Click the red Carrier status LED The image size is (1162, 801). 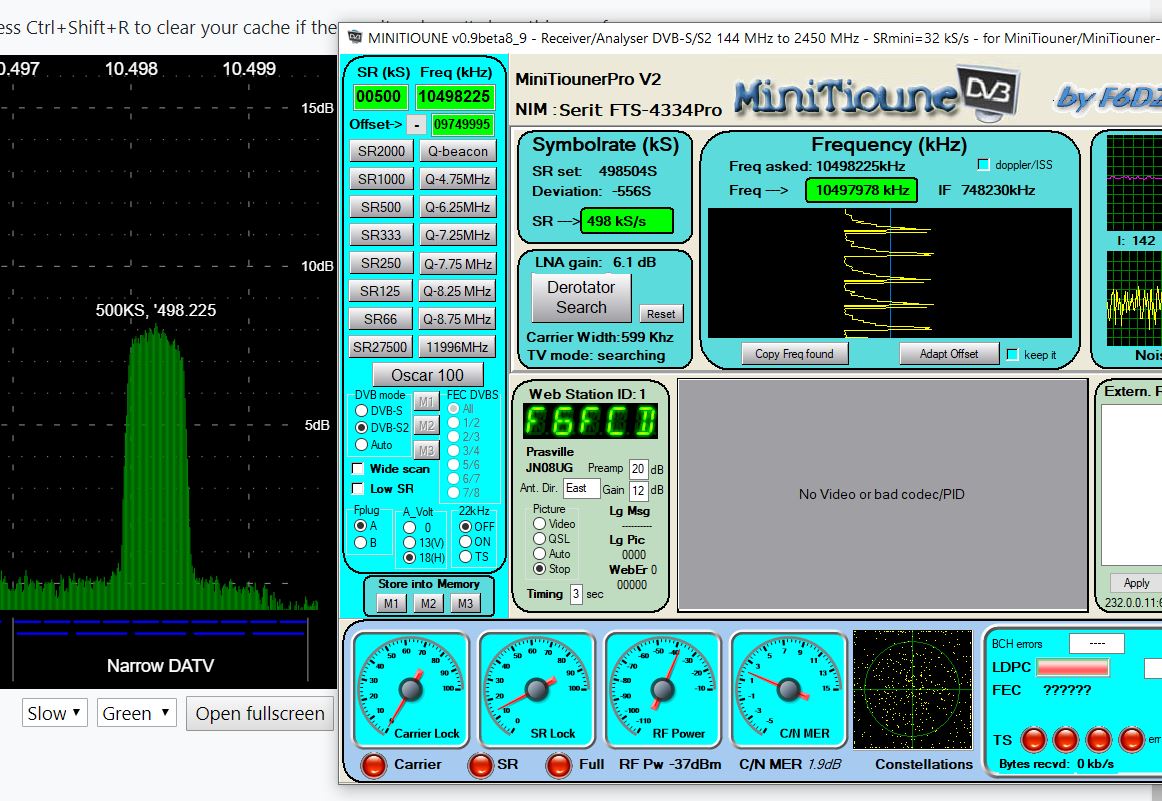coord(374,765)
